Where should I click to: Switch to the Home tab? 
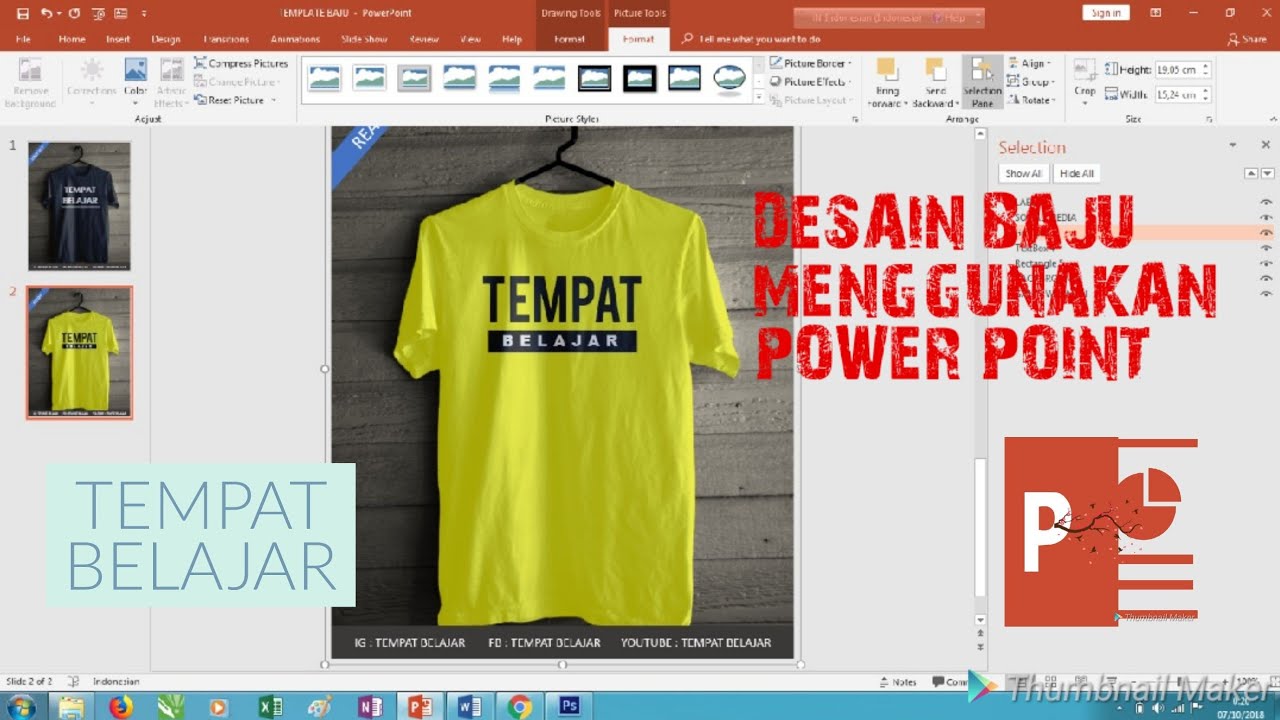click(x=72, y=39)
